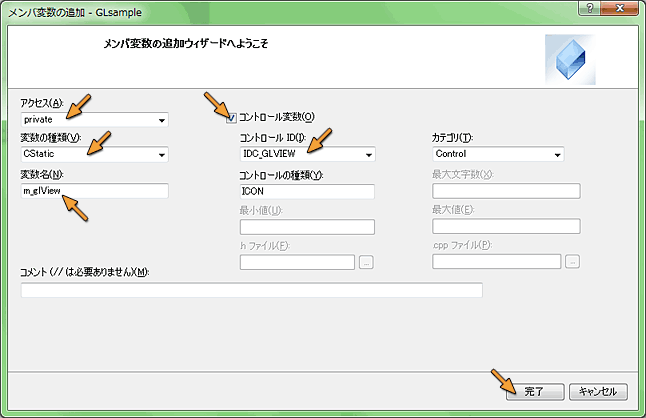Click the browse button beside .cpp ファイル field
The height and width of the screenshot is (418, 646).
[x=572, y=262]
